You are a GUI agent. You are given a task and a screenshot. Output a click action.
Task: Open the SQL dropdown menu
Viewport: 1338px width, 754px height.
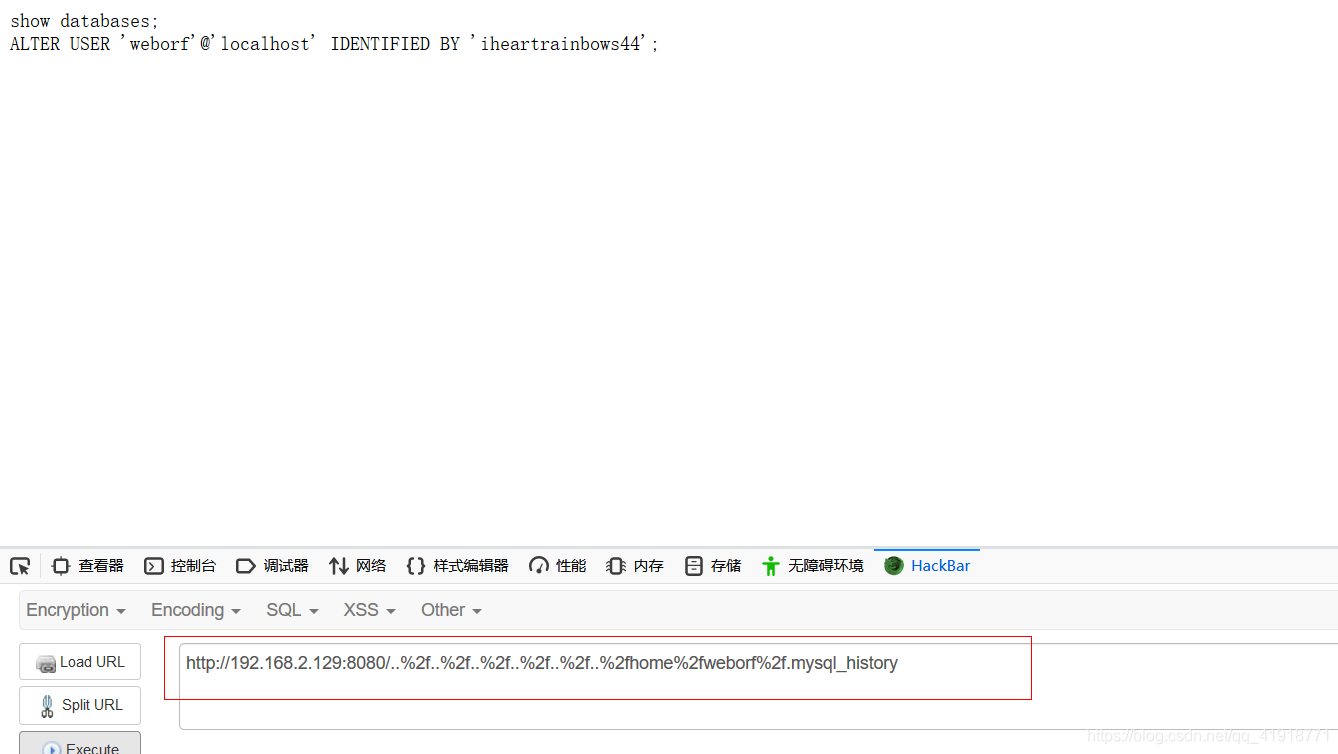(x=292, y=610)
